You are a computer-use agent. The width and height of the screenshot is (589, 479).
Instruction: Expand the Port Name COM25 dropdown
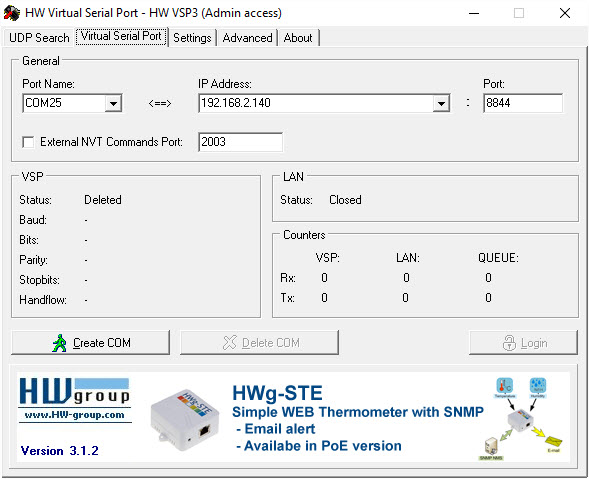point(113,103)
